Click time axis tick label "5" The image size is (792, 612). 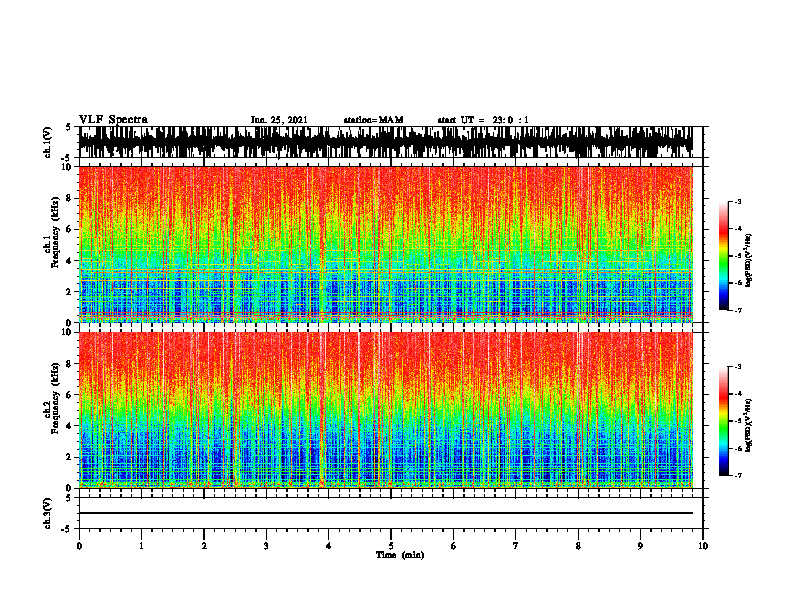[x=391, y=546]
